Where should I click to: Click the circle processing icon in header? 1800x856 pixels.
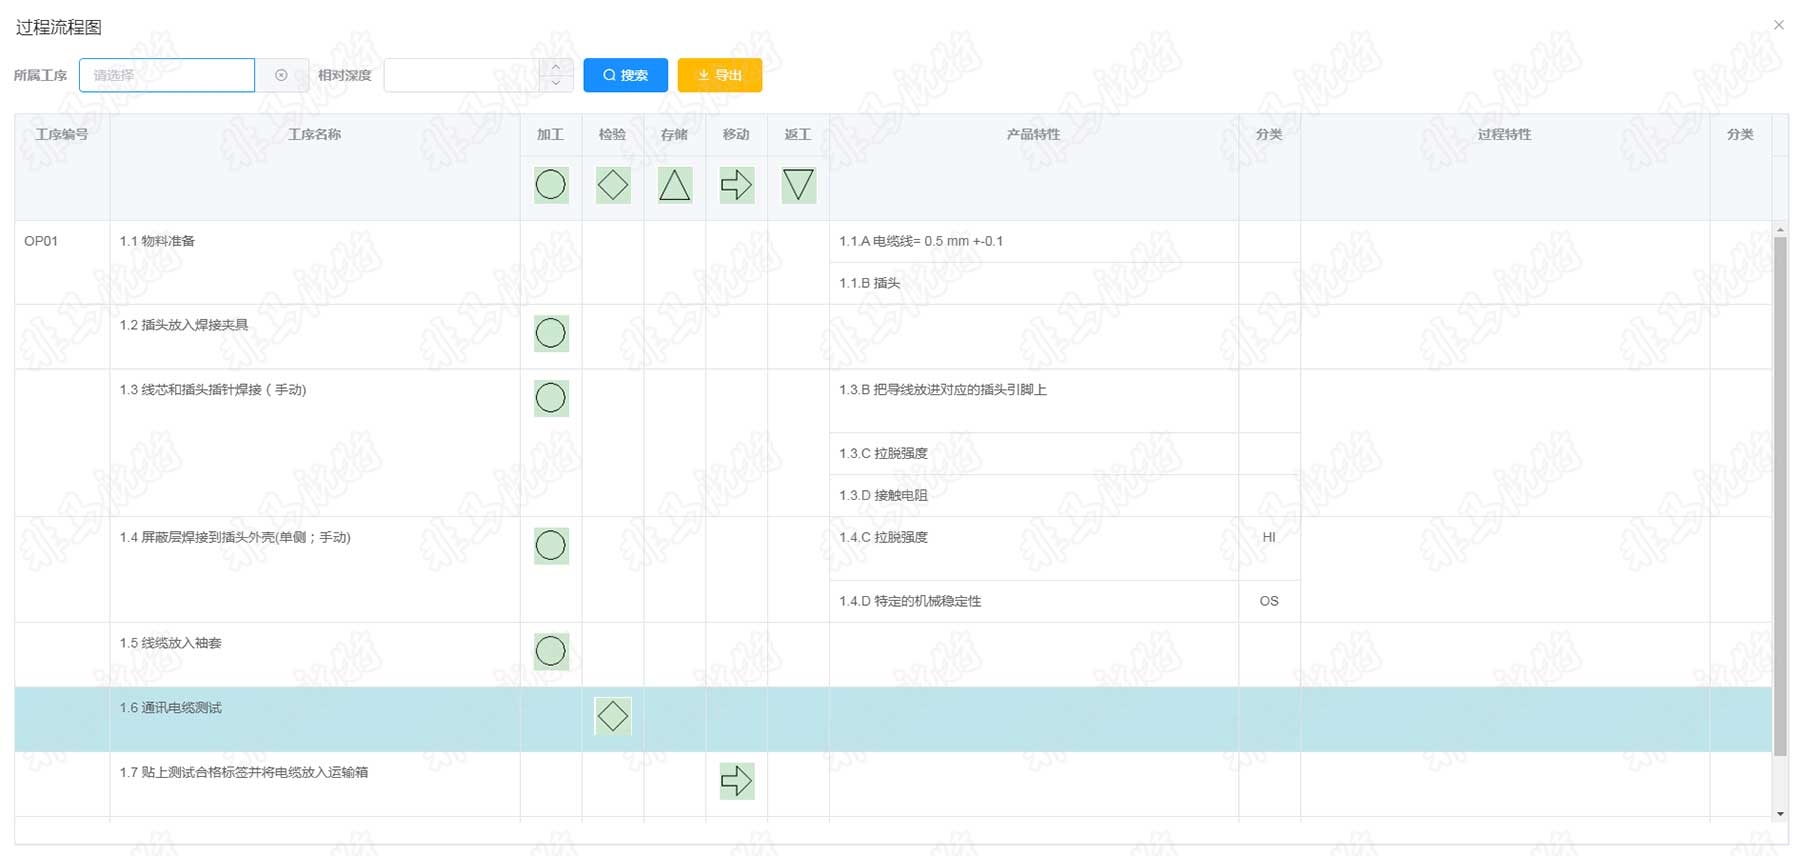[551, 185]
